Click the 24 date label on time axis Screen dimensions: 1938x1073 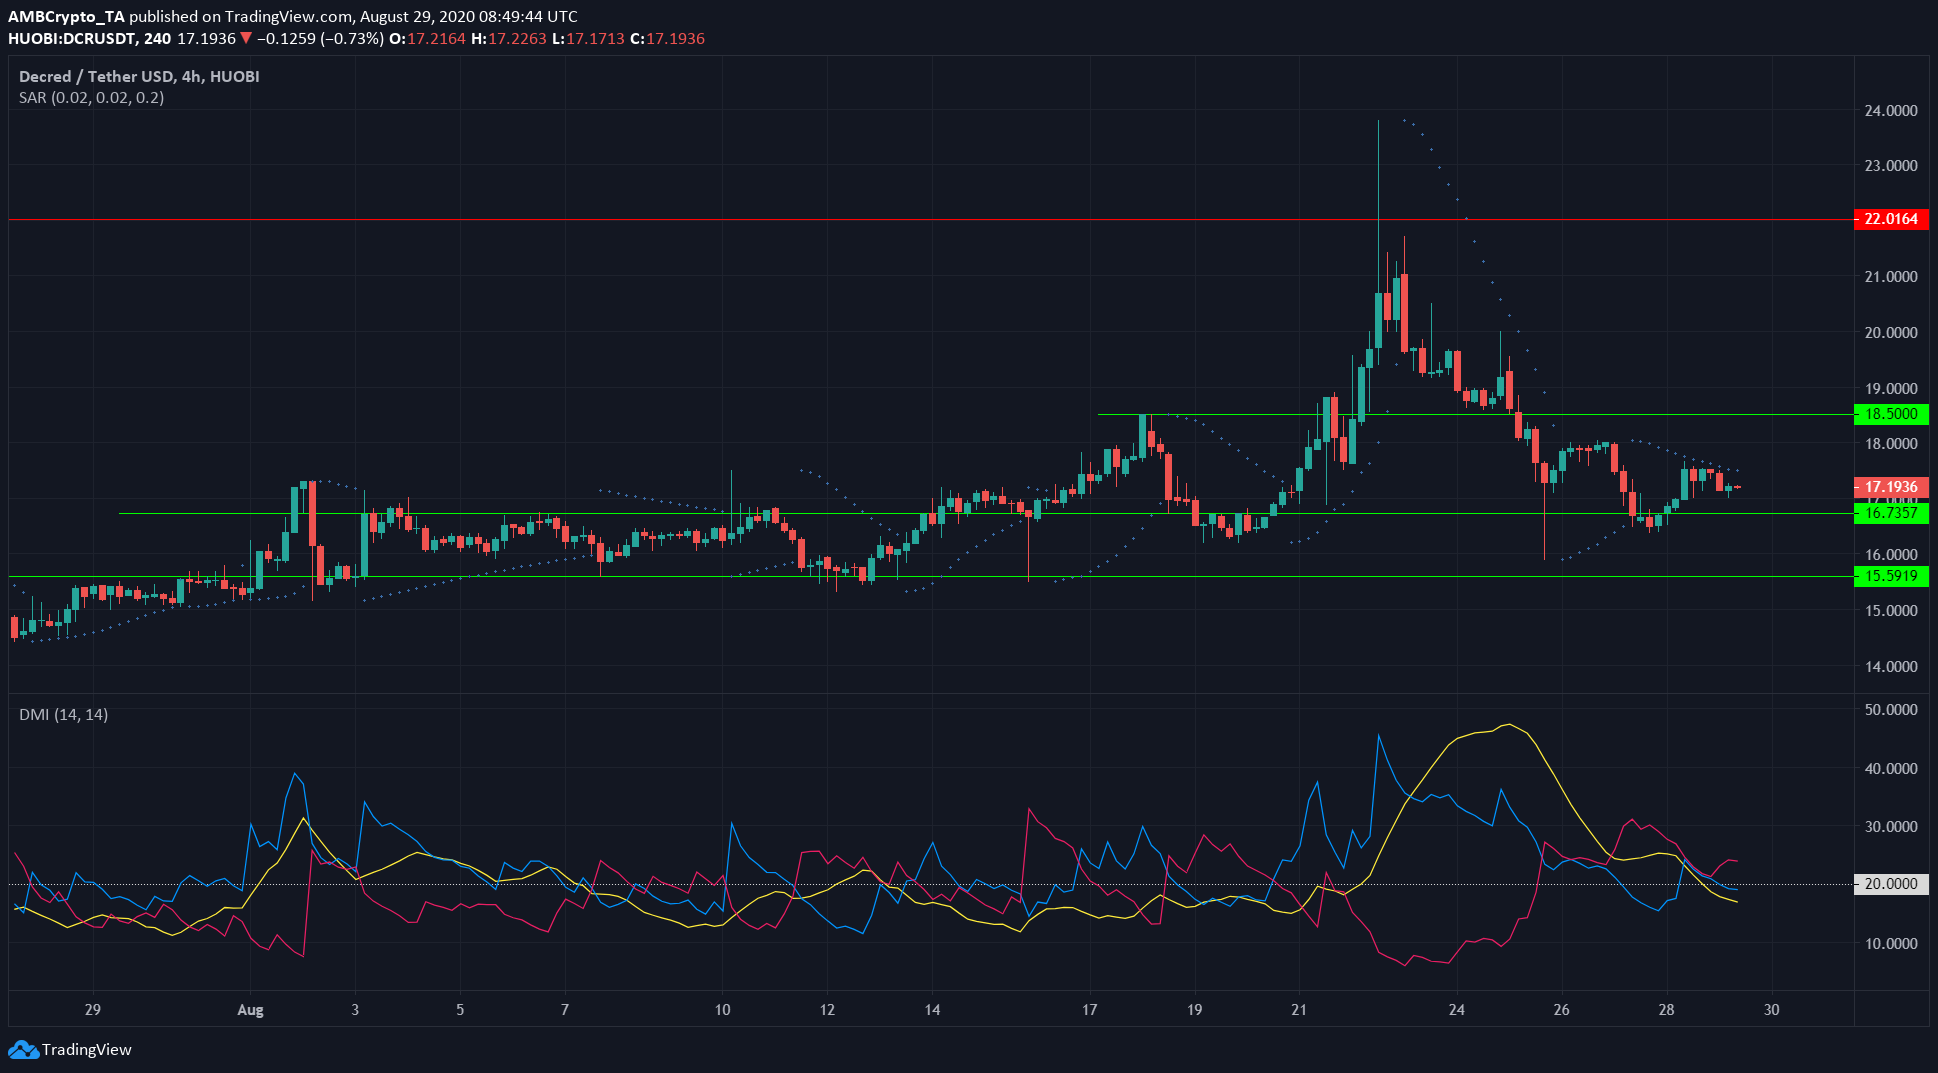pos(1456,1010)
